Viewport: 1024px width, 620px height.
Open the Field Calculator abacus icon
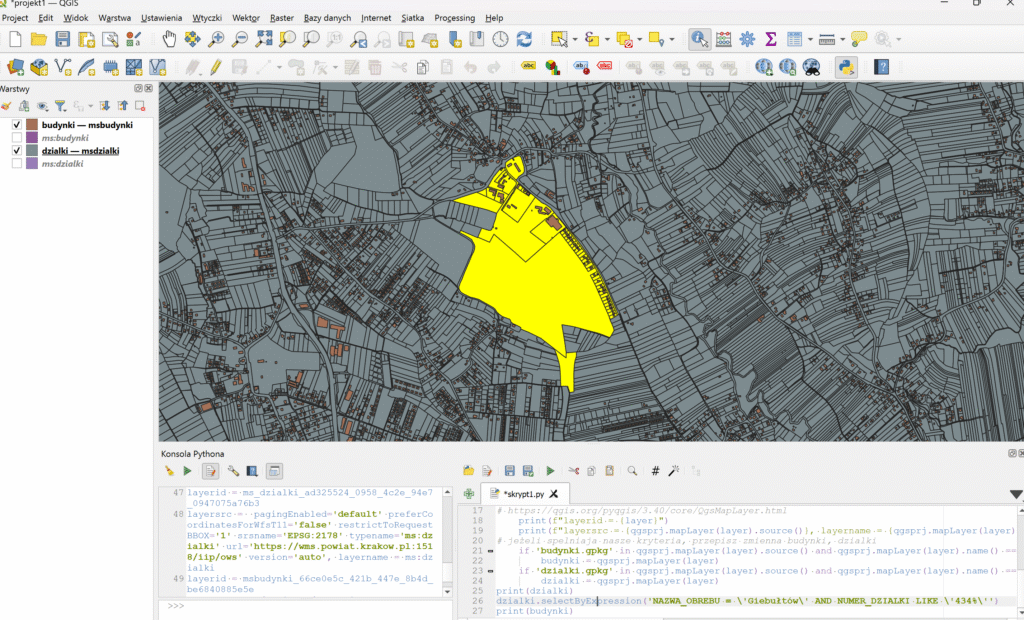coord(723,39)
